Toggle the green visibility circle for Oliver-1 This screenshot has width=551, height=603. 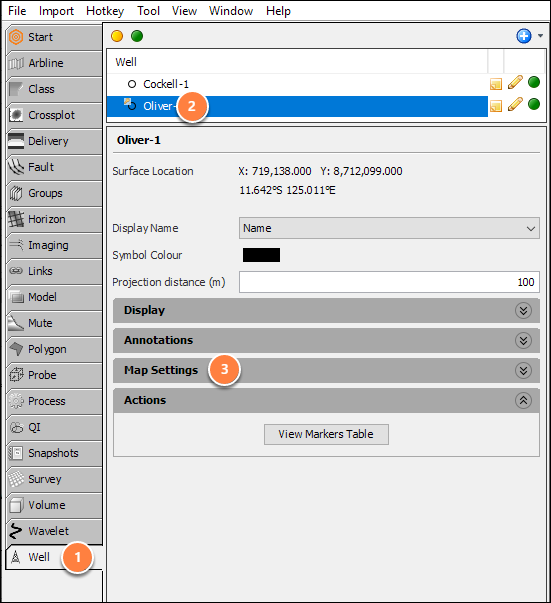pos(534,104)
